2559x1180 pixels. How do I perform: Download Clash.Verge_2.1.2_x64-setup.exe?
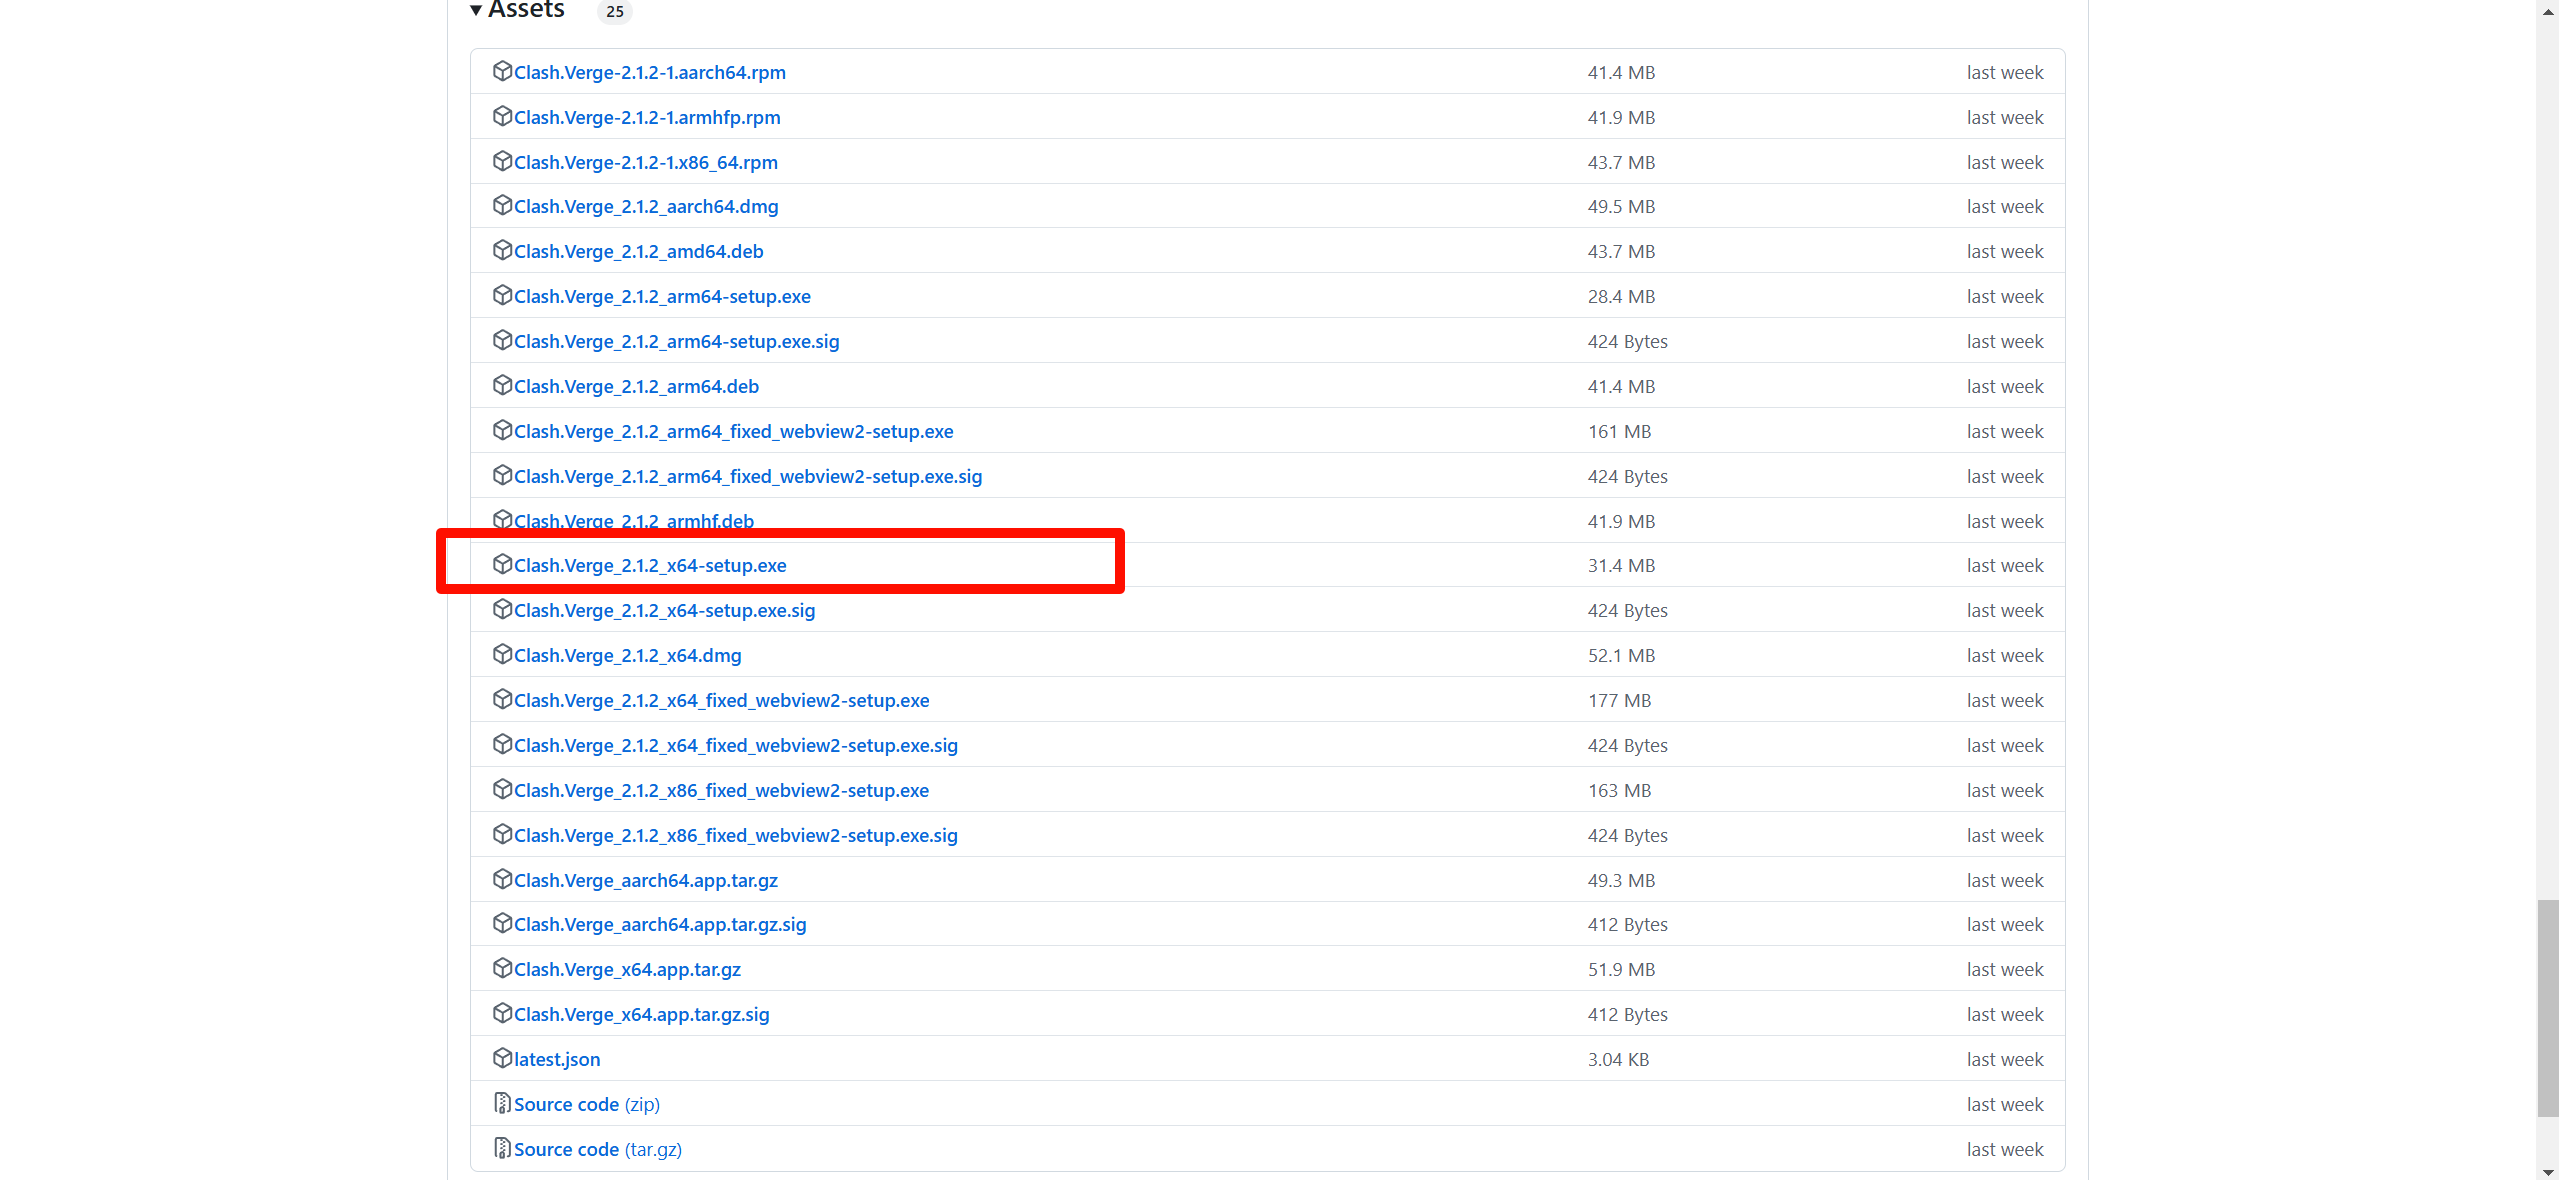tap(650, 566)
